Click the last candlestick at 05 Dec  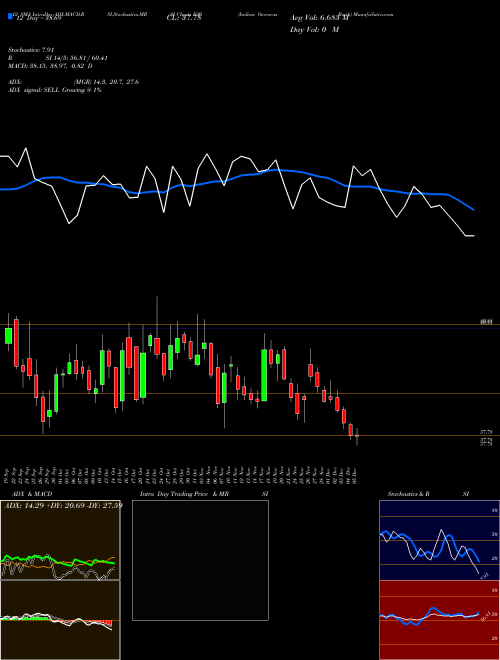[357, 436]
